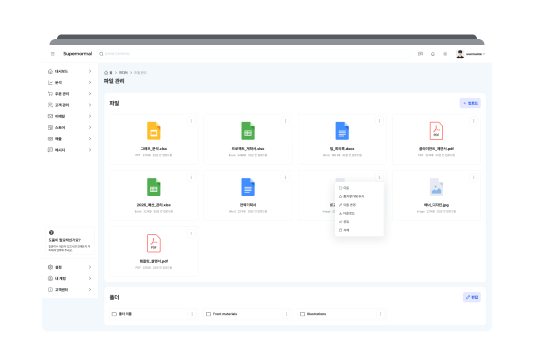Toggle the hamburger menu beside Supernormal logo
534x360 pixels.
coord(52,54)
